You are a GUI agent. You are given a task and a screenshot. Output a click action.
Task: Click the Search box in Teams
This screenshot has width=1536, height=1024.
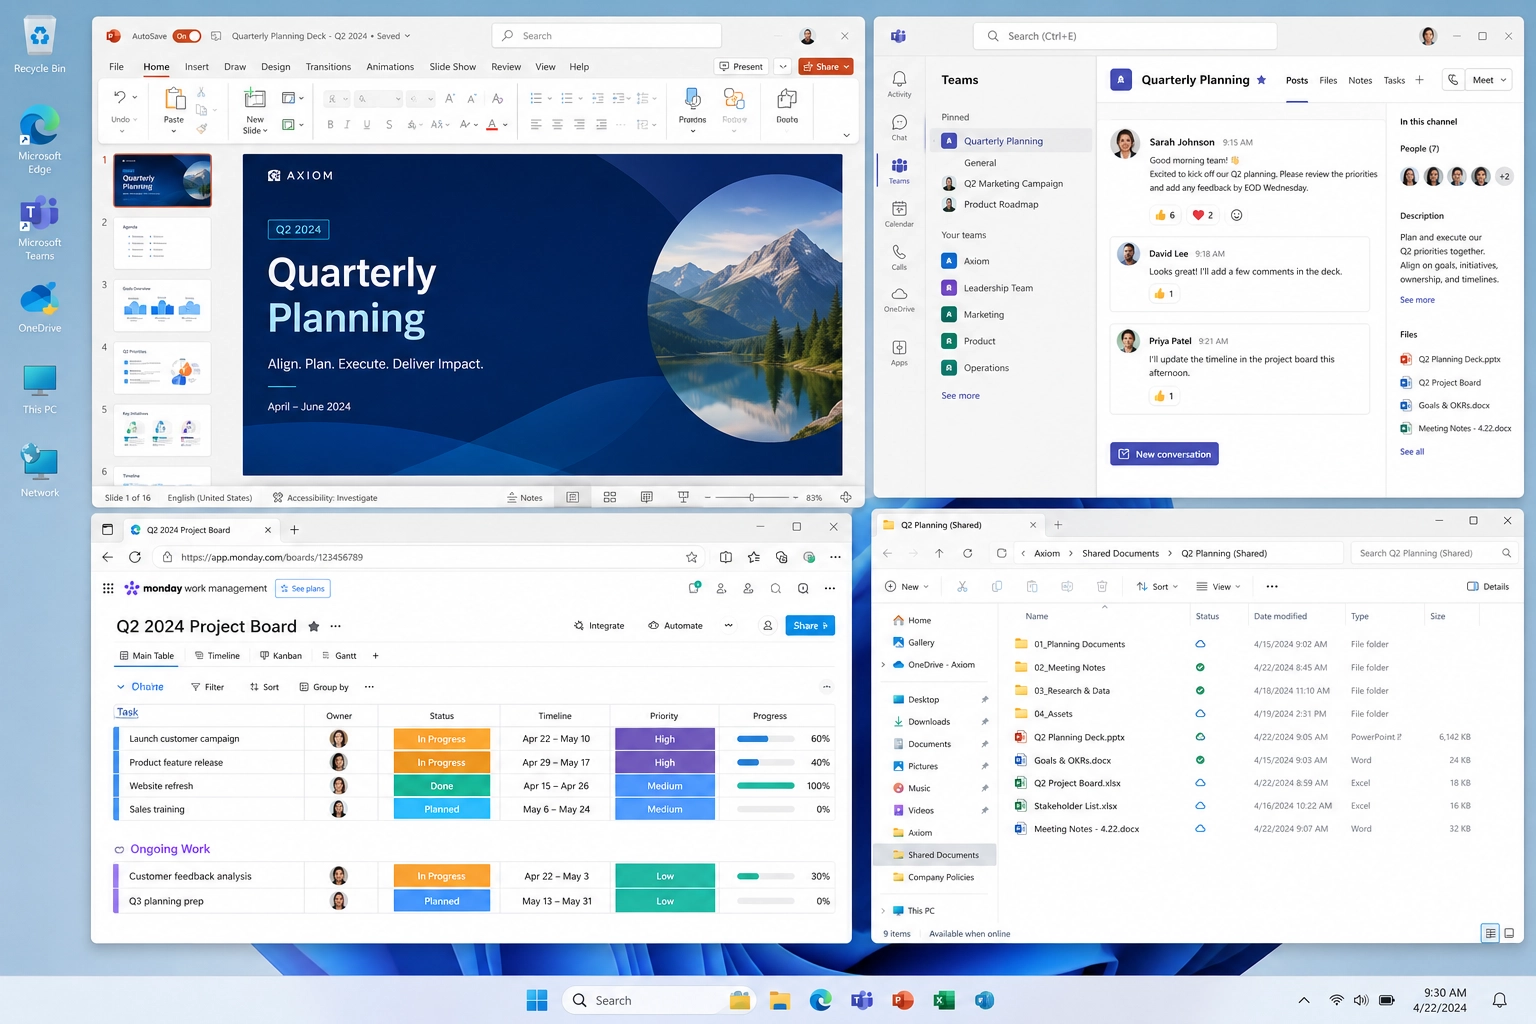tap(1125, 36)
